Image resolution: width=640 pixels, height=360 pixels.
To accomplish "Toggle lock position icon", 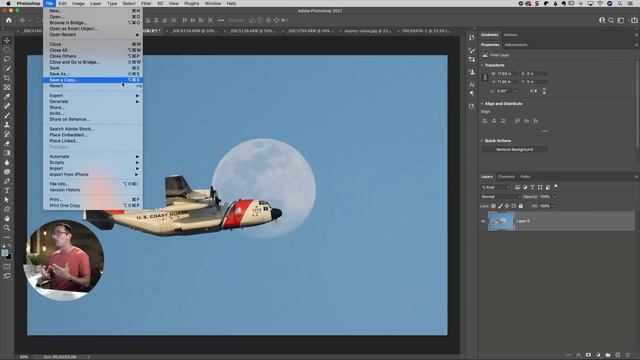I will (507, 206).
